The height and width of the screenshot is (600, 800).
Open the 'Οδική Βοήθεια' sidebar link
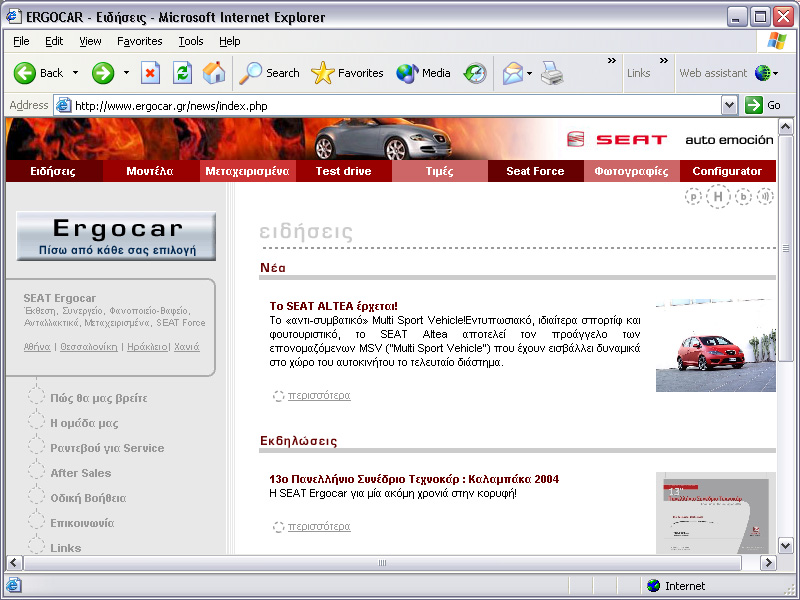pyautogui.click(x=88, y=498)
